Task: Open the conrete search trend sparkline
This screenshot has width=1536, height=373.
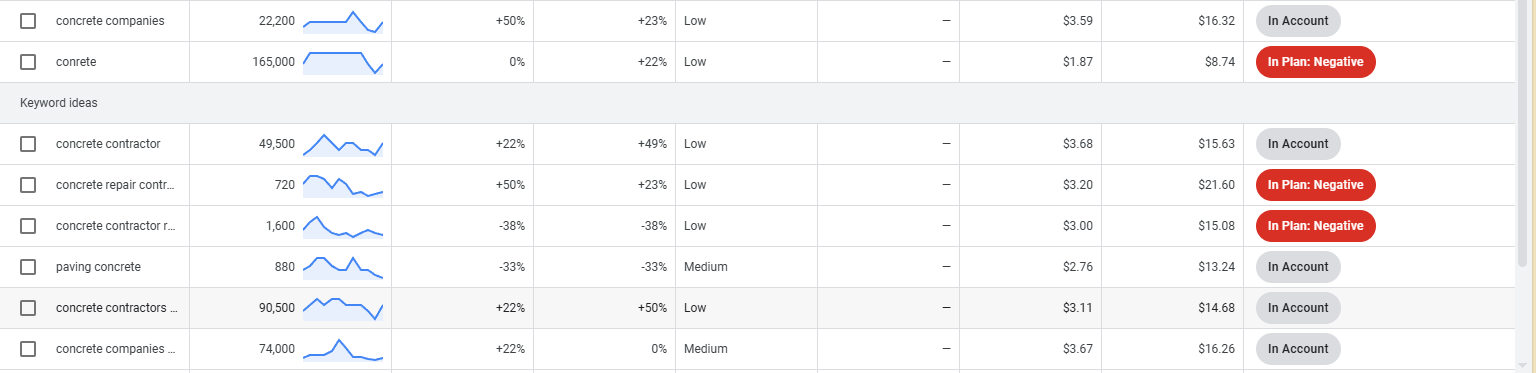Action: coord(343,62)
